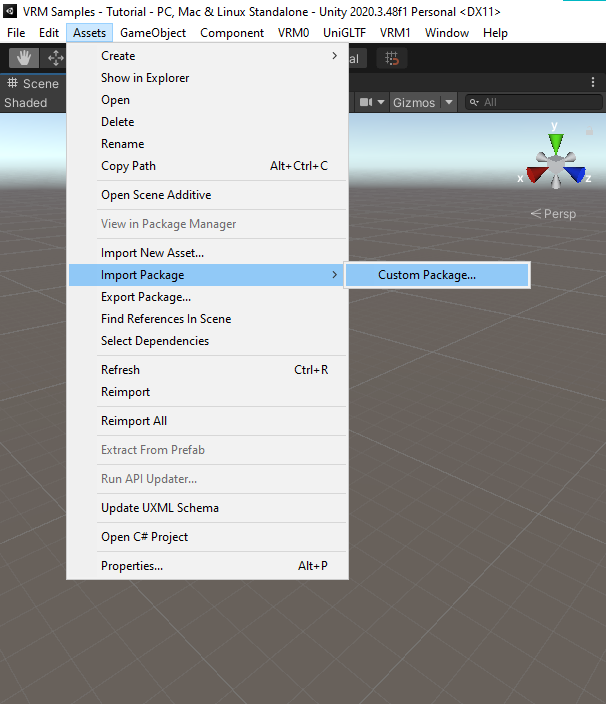The width and height of the screenshot is (606, 704).
Task: Choose Reimport All
Action: 207,421
